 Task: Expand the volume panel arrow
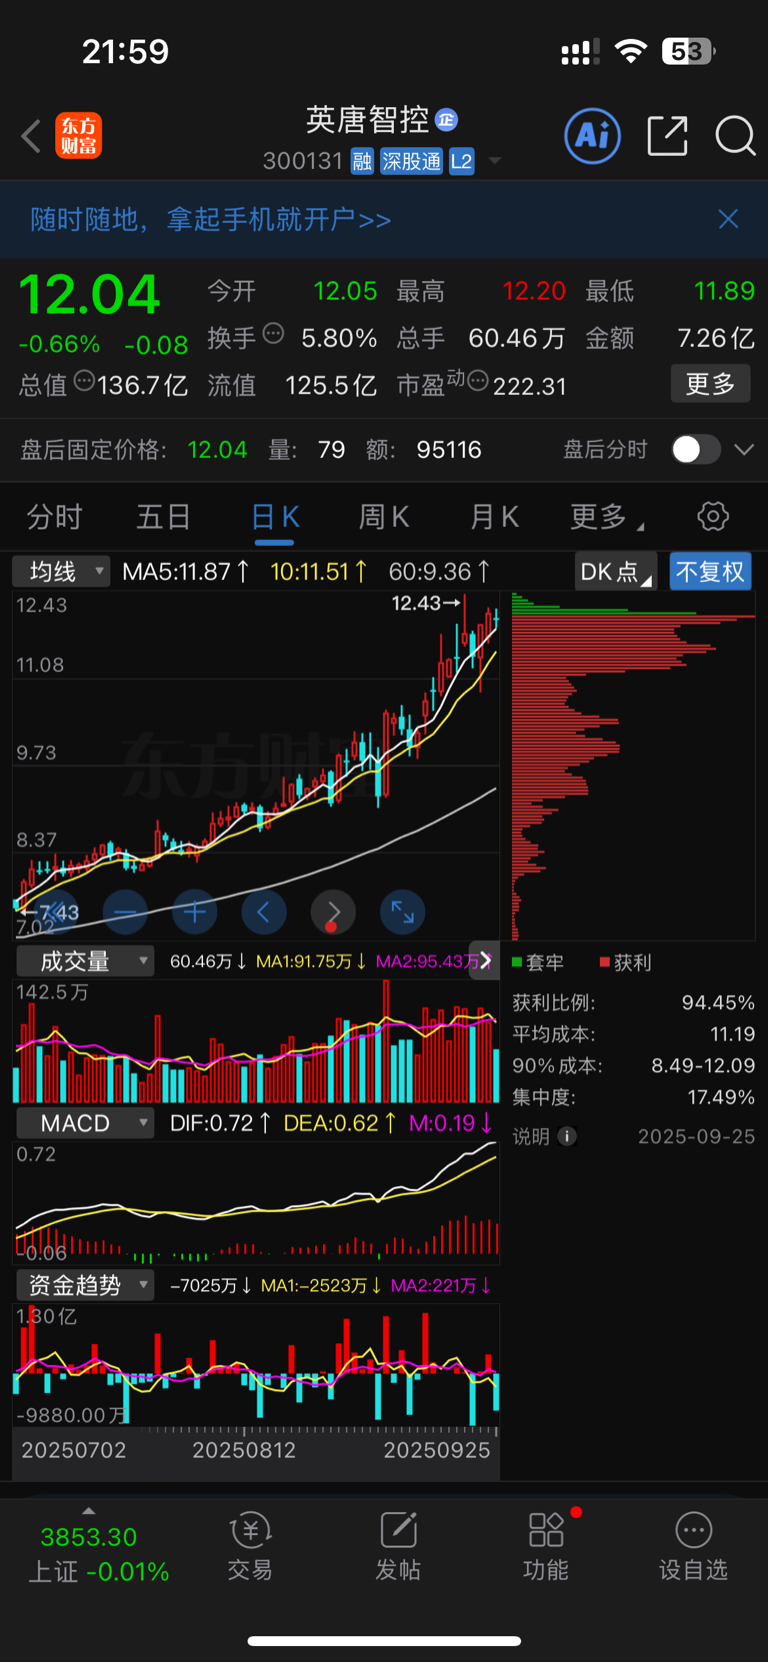[485, 960]
